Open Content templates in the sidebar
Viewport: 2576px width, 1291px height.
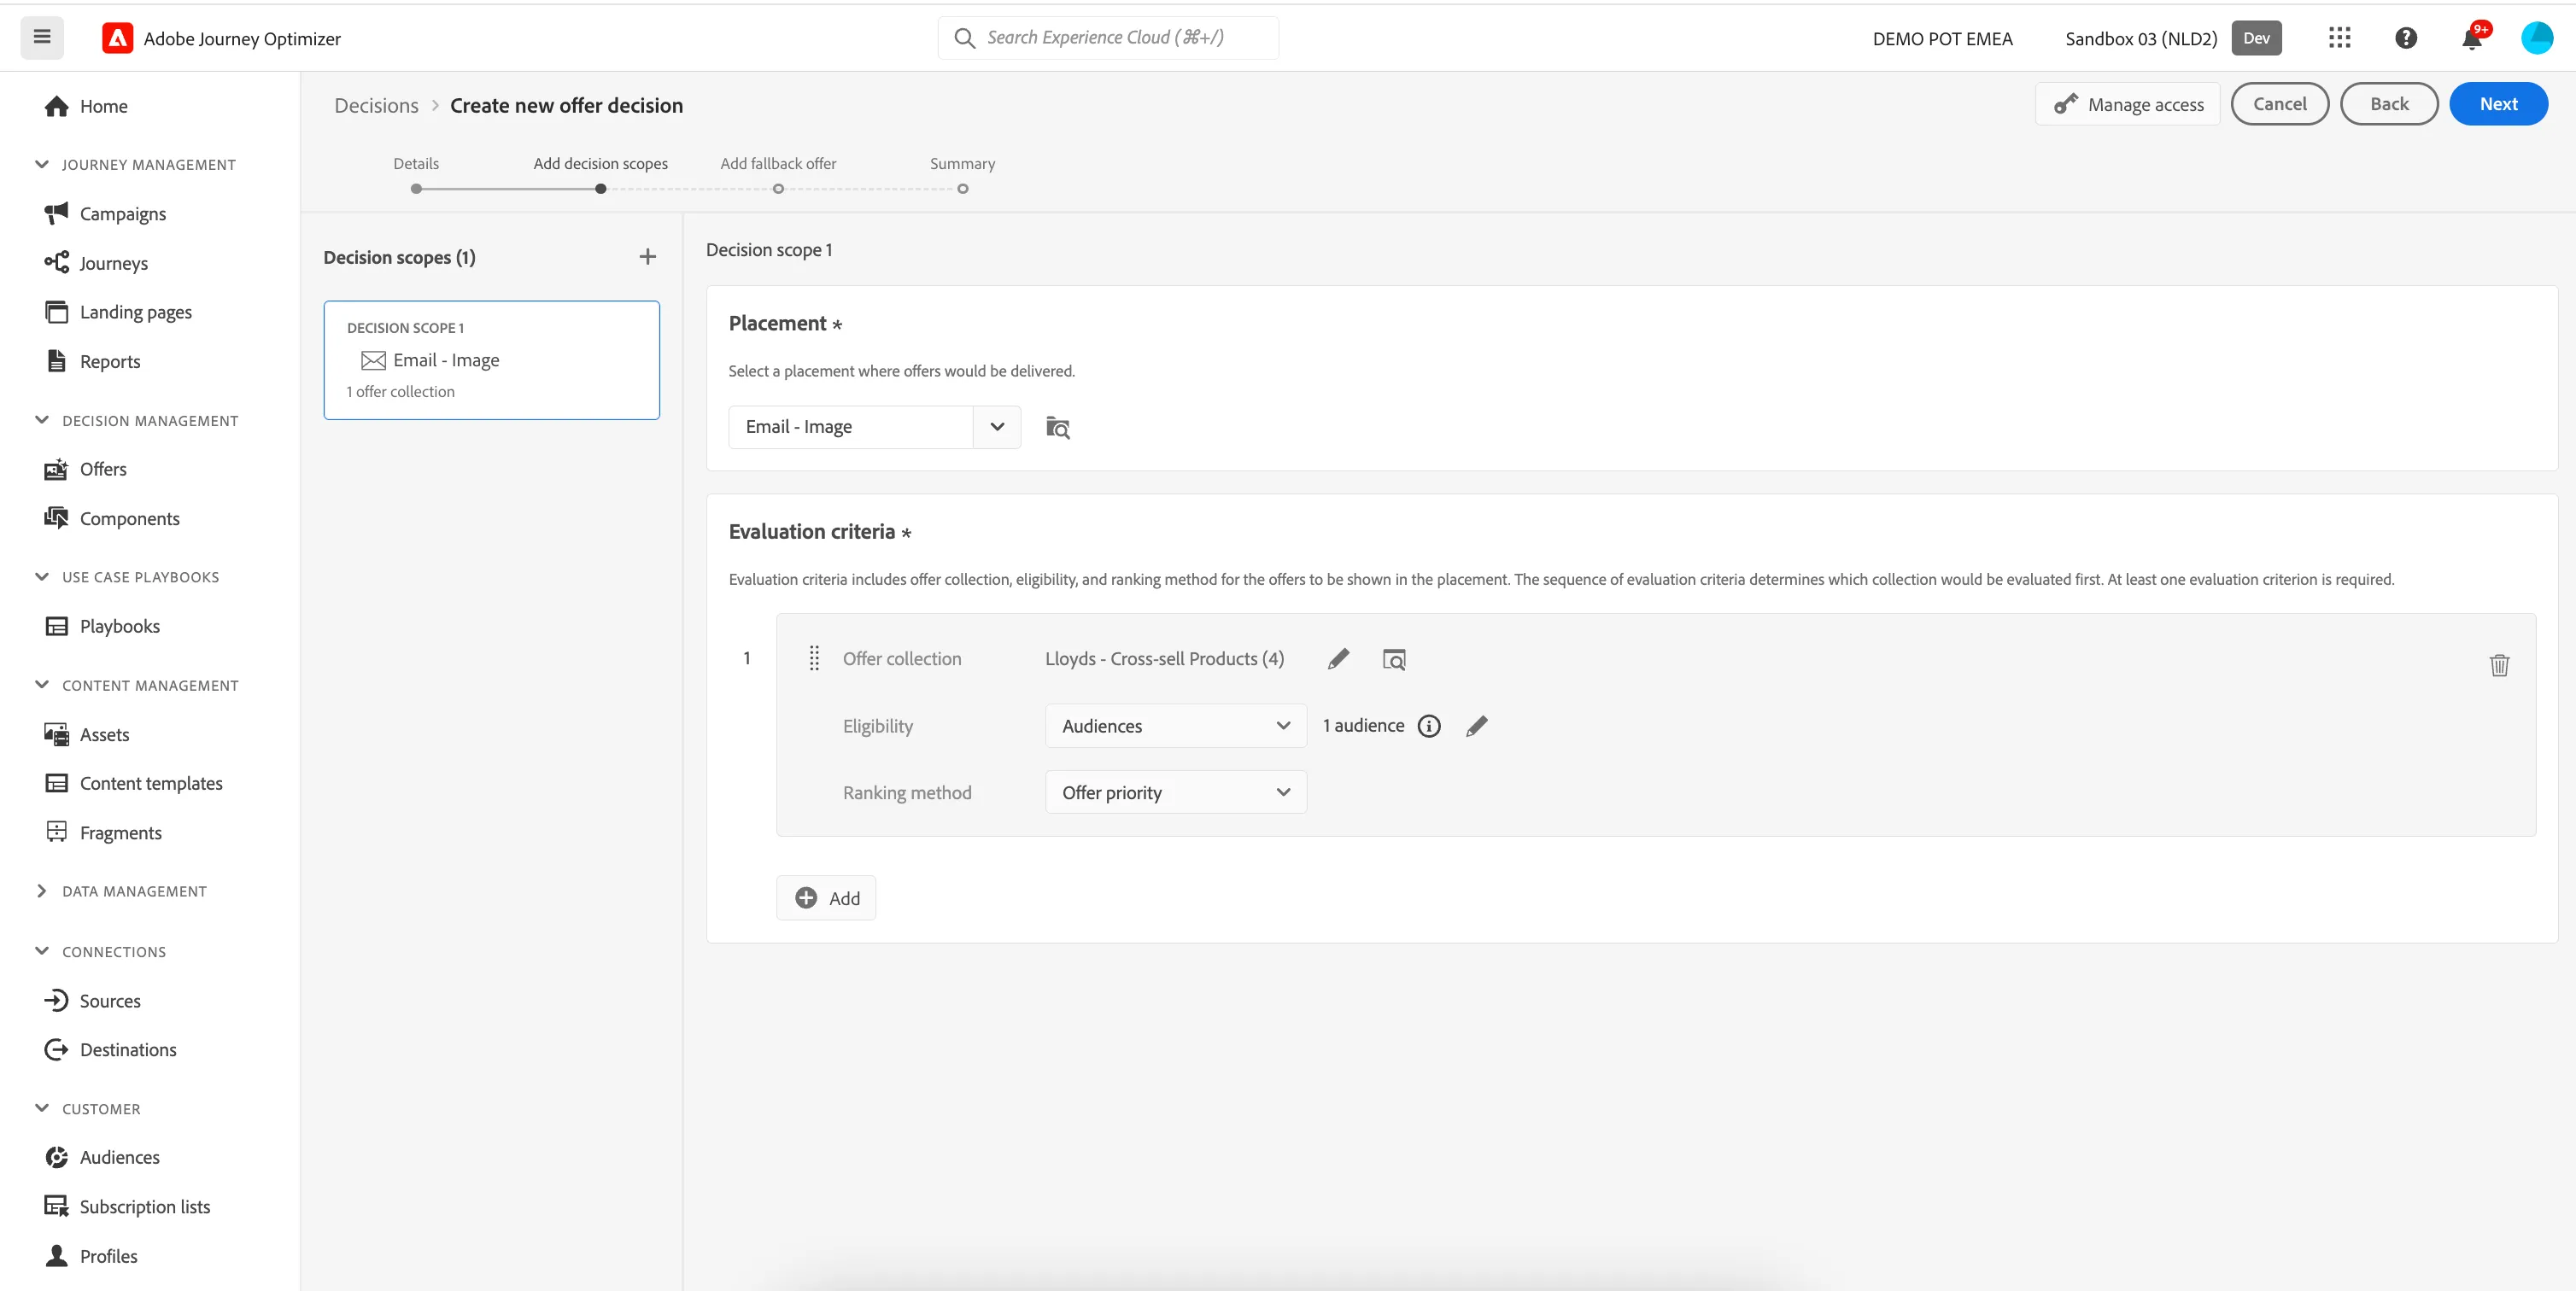tap(151, 783)
